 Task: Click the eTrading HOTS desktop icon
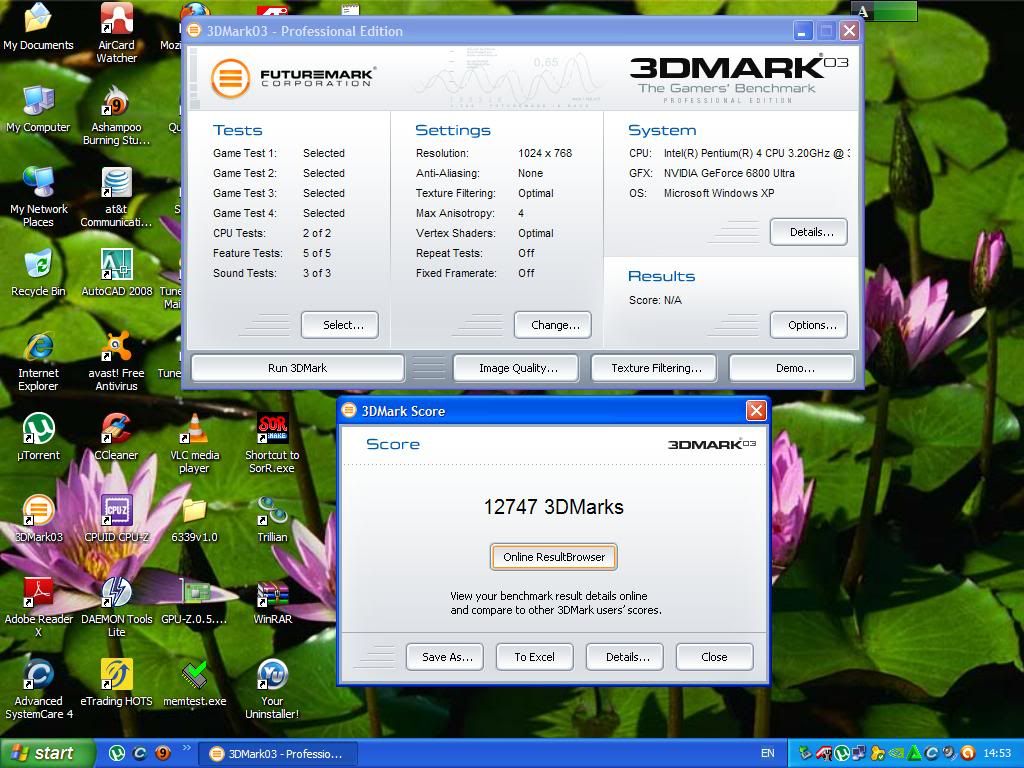point(116,683)
